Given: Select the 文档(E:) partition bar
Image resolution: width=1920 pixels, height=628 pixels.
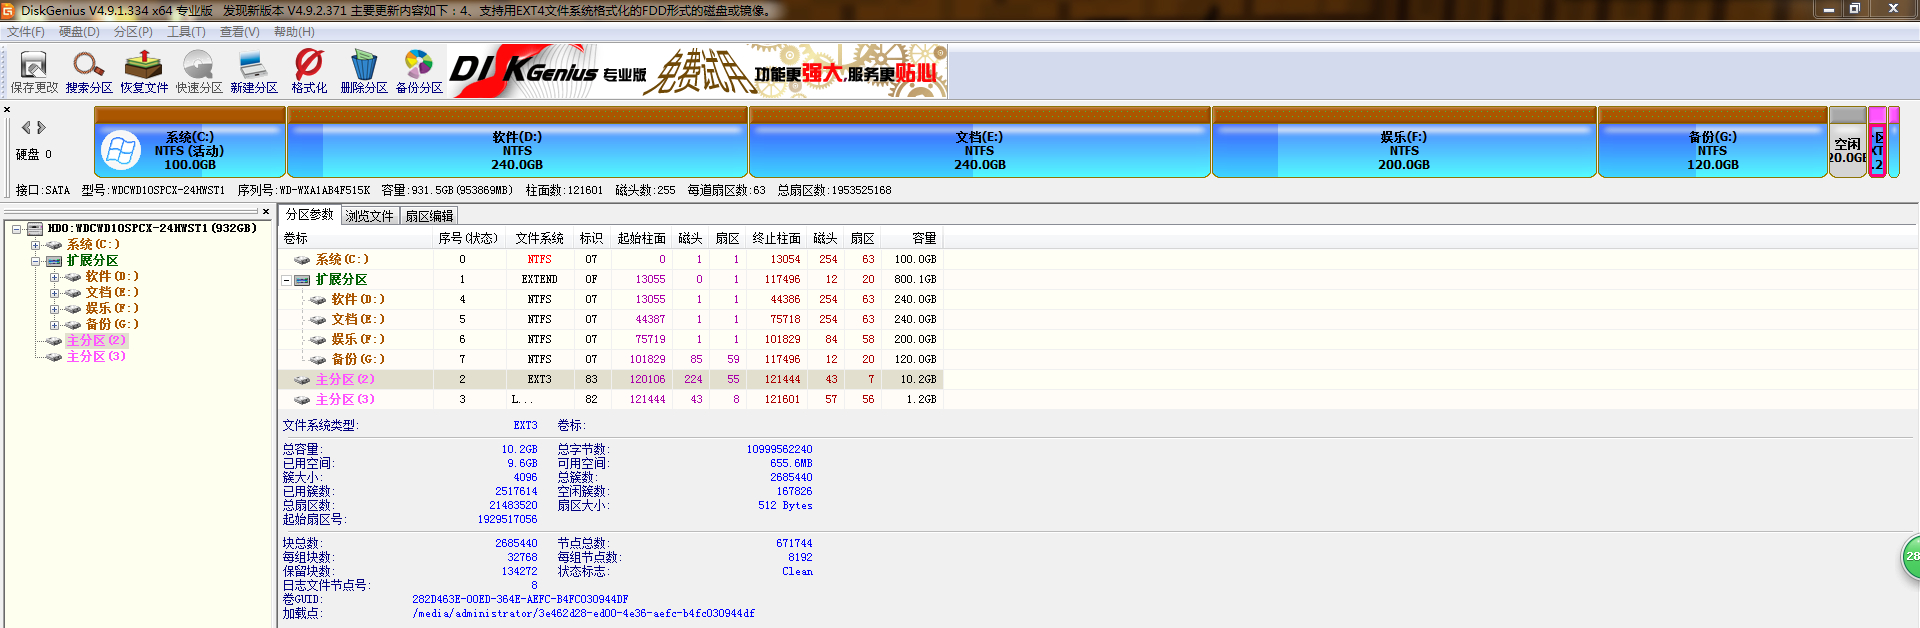Looking at the screenshot, I should (x=980, y=142).
